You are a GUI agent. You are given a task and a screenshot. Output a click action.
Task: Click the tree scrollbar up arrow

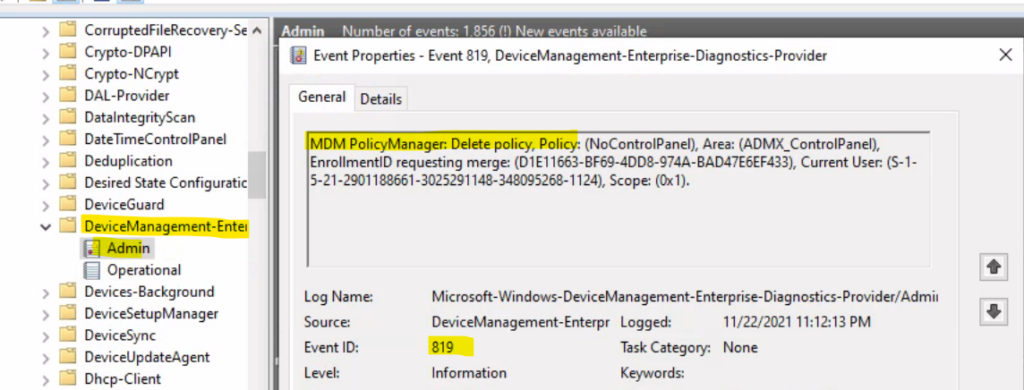[257, 31]
